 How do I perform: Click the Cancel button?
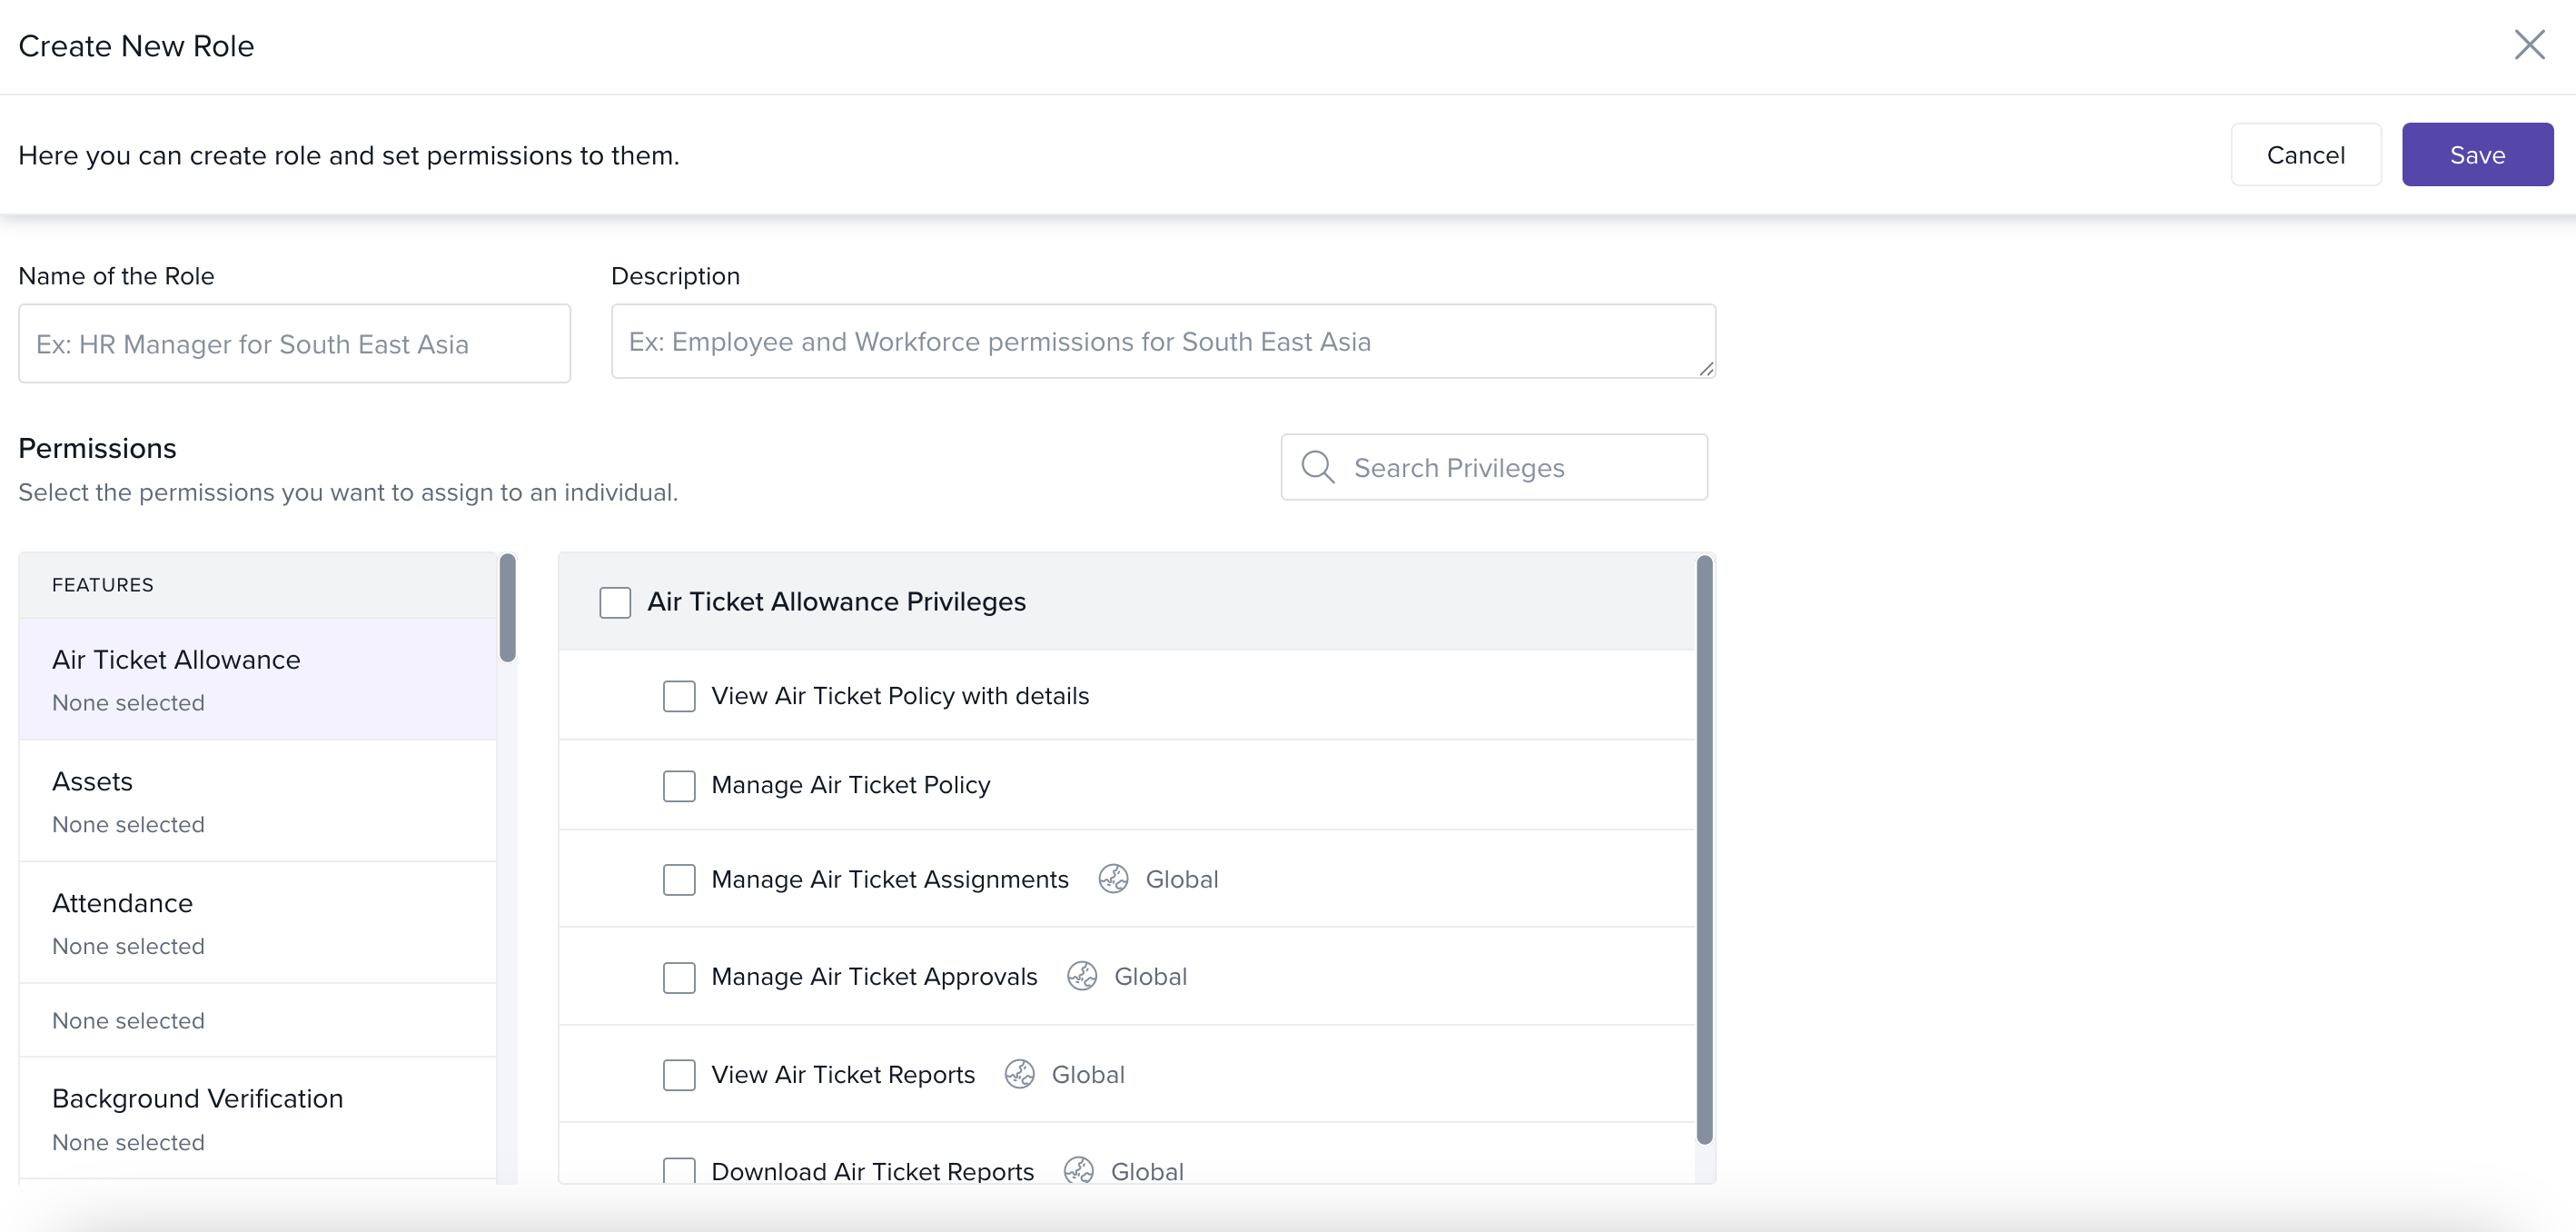pos(2305,155)
